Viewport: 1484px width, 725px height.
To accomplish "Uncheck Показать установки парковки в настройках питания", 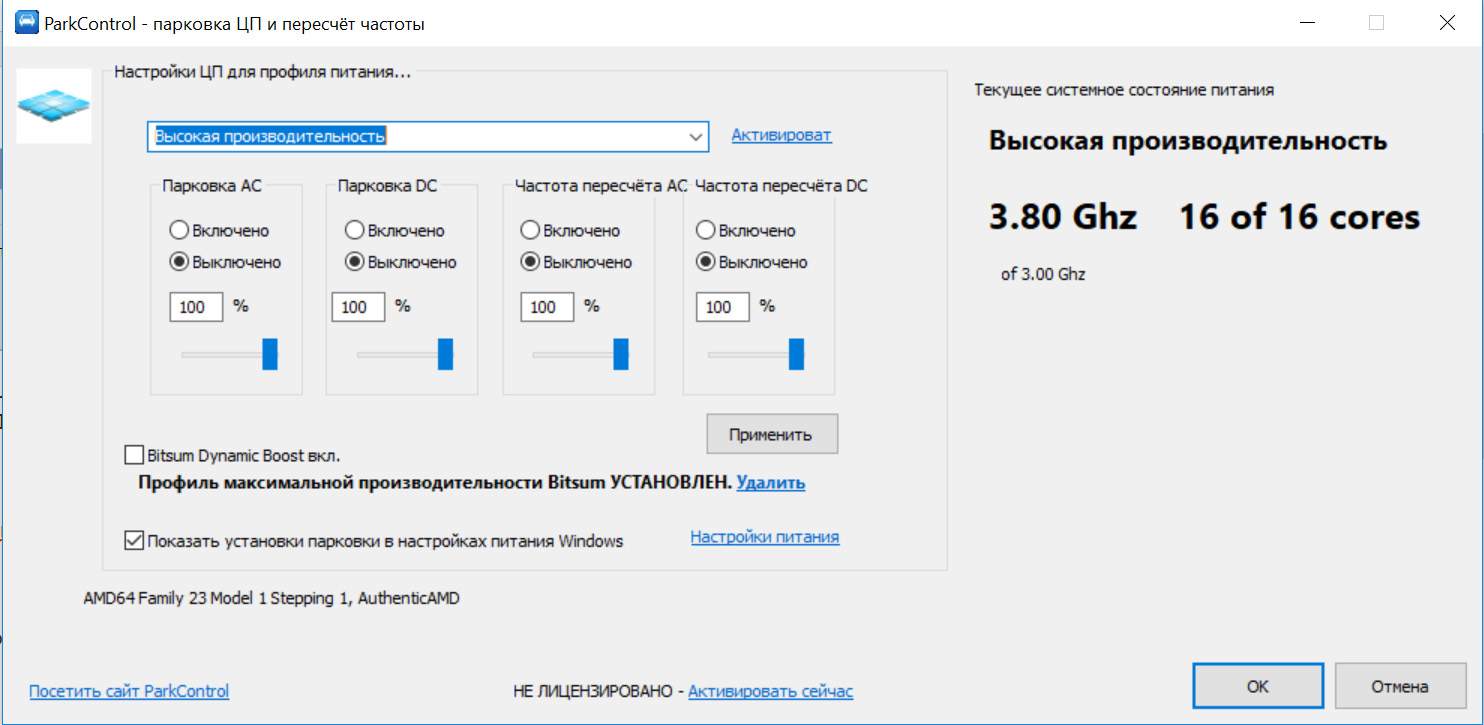I will [x=134, y=540].
